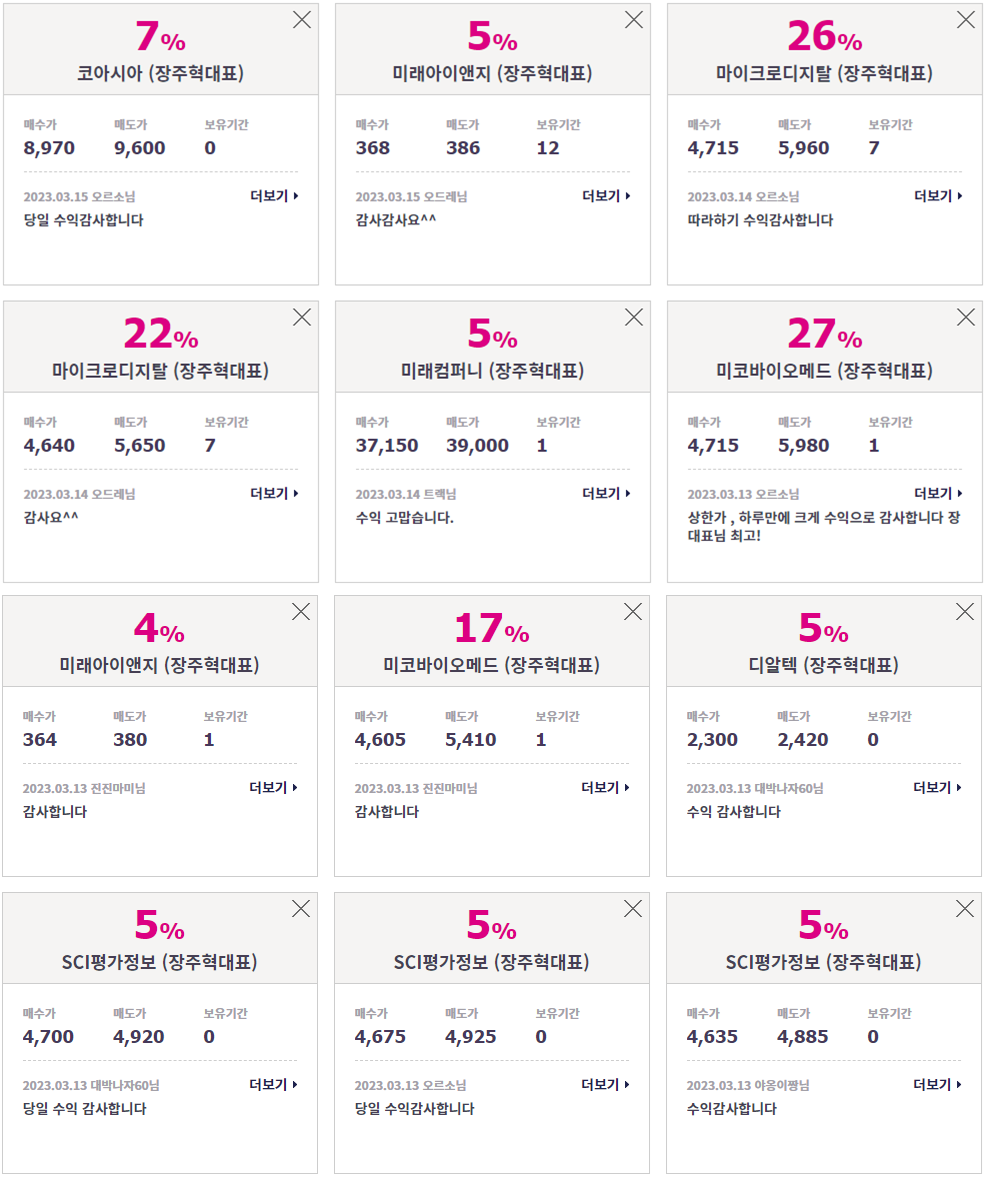Close the 코아시아 7% profit card

[302, 20]
